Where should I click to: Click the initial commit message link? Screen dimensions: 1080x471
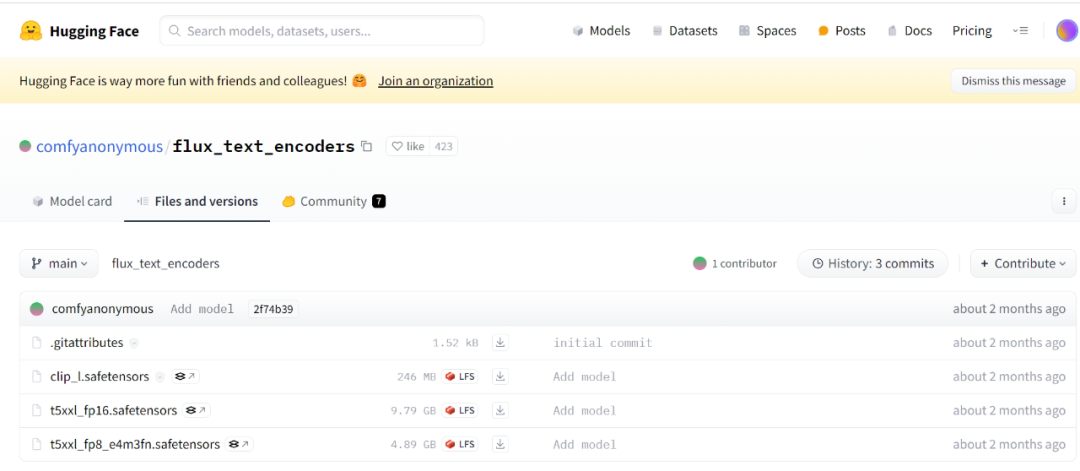pos(603,342)
